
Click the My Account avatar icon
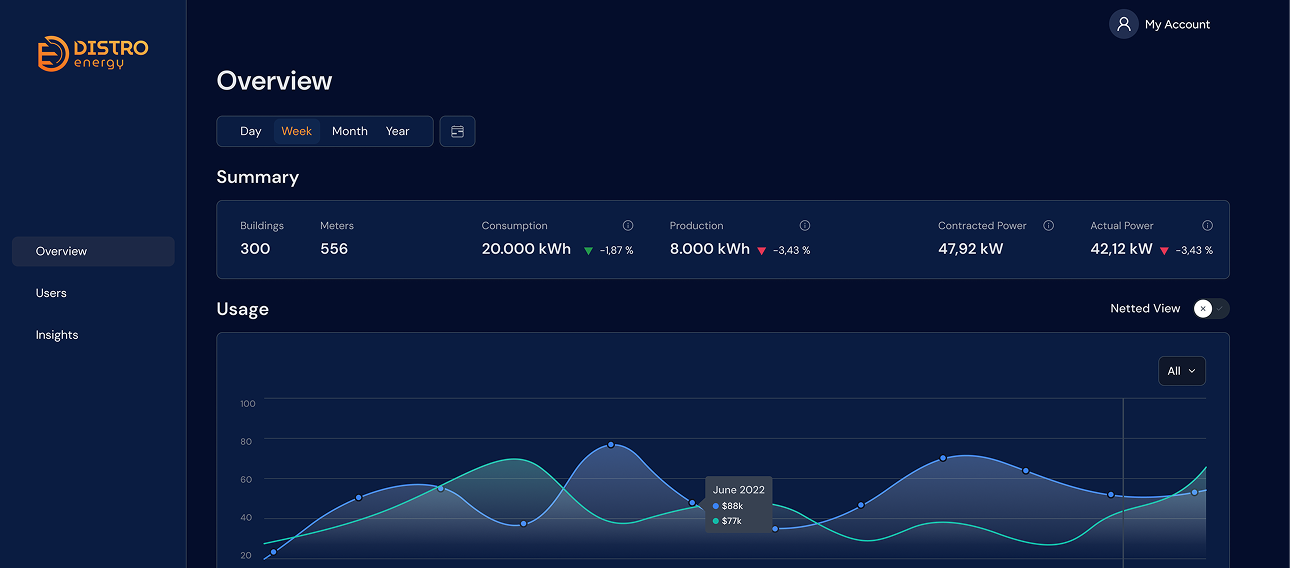pyautogui.click(x=1123, y=24)
